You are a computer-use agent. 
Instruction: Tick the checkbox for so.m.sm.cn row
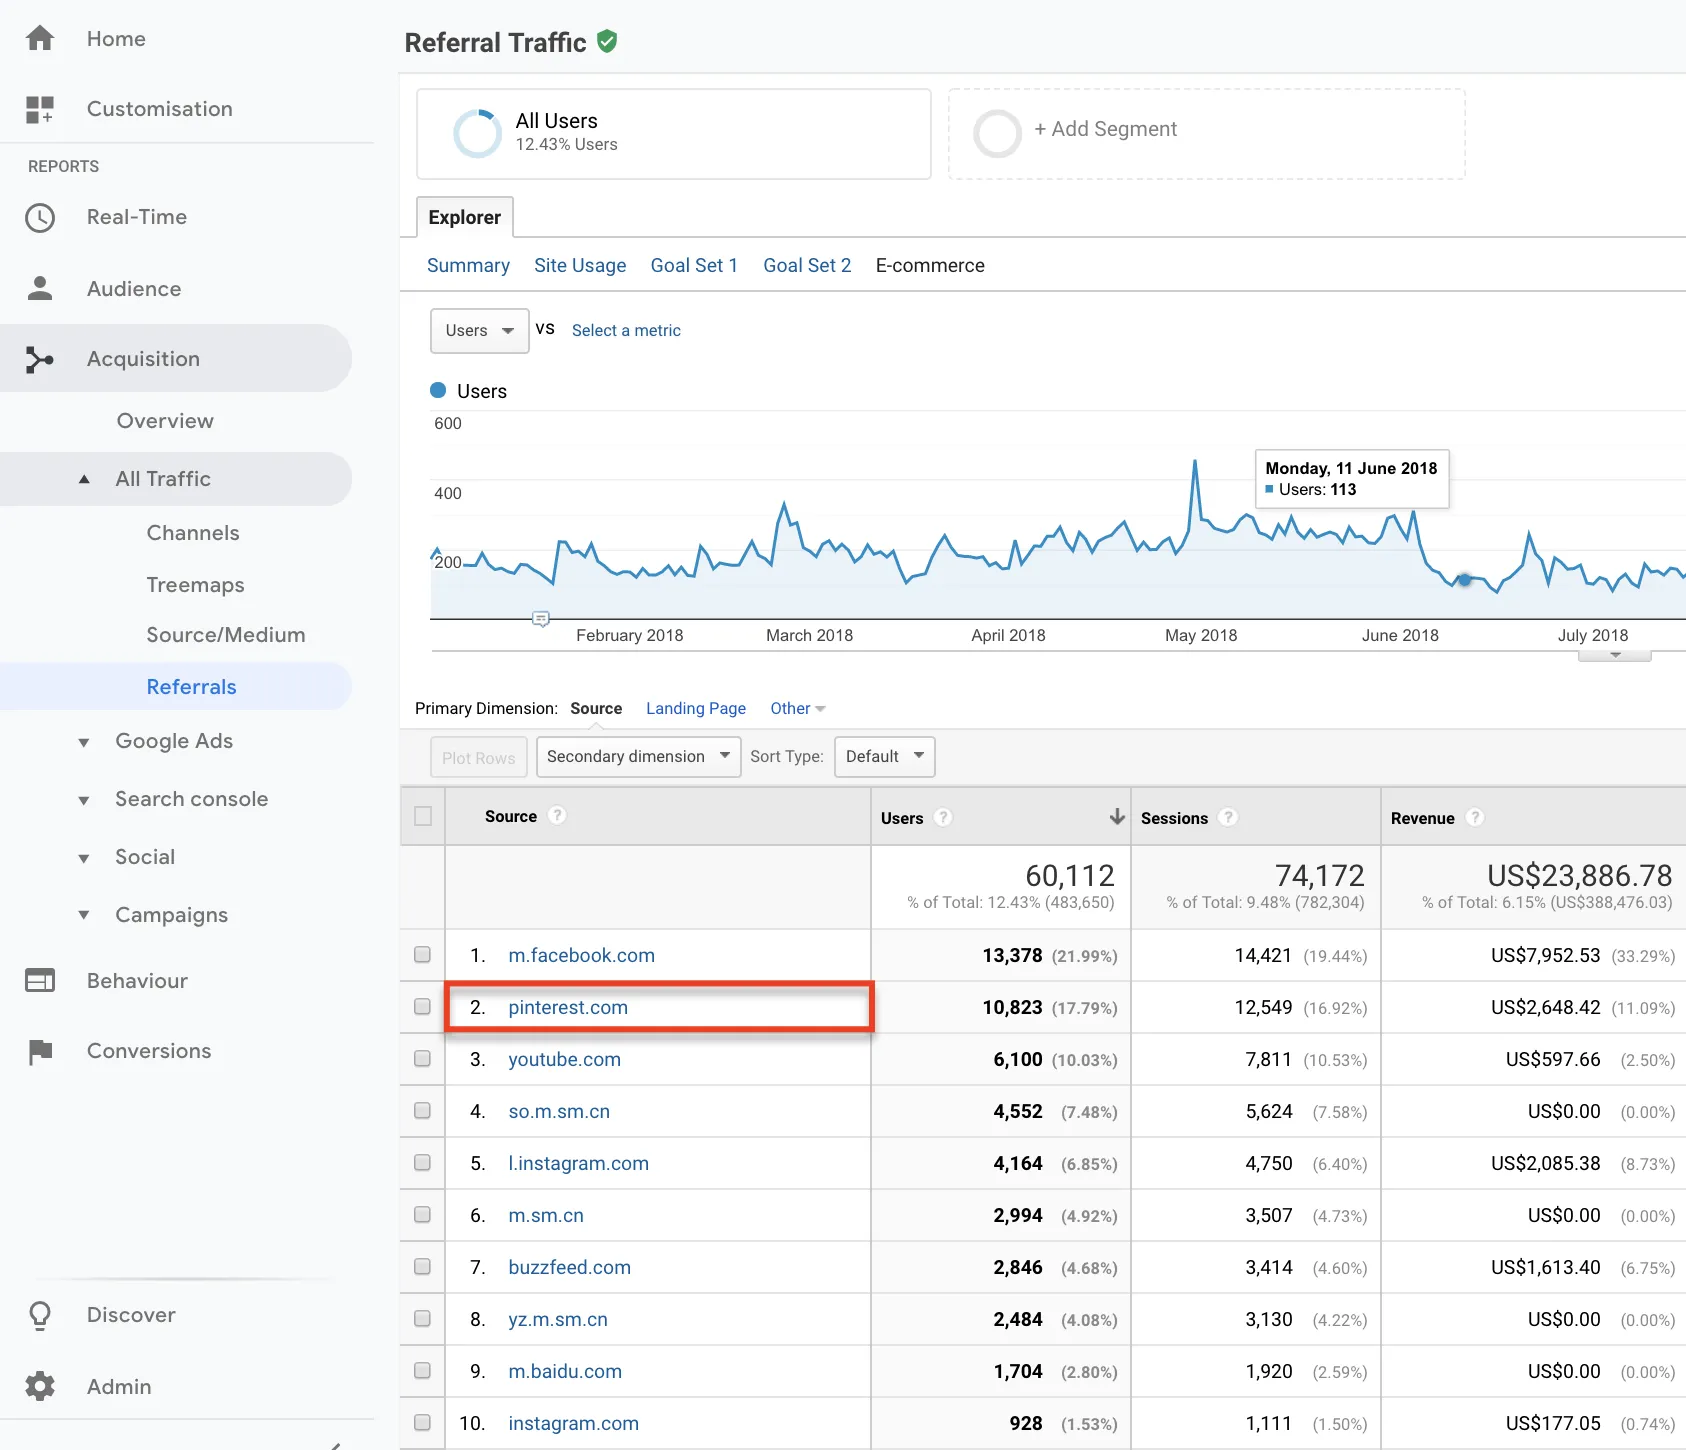coord(422,1110)
